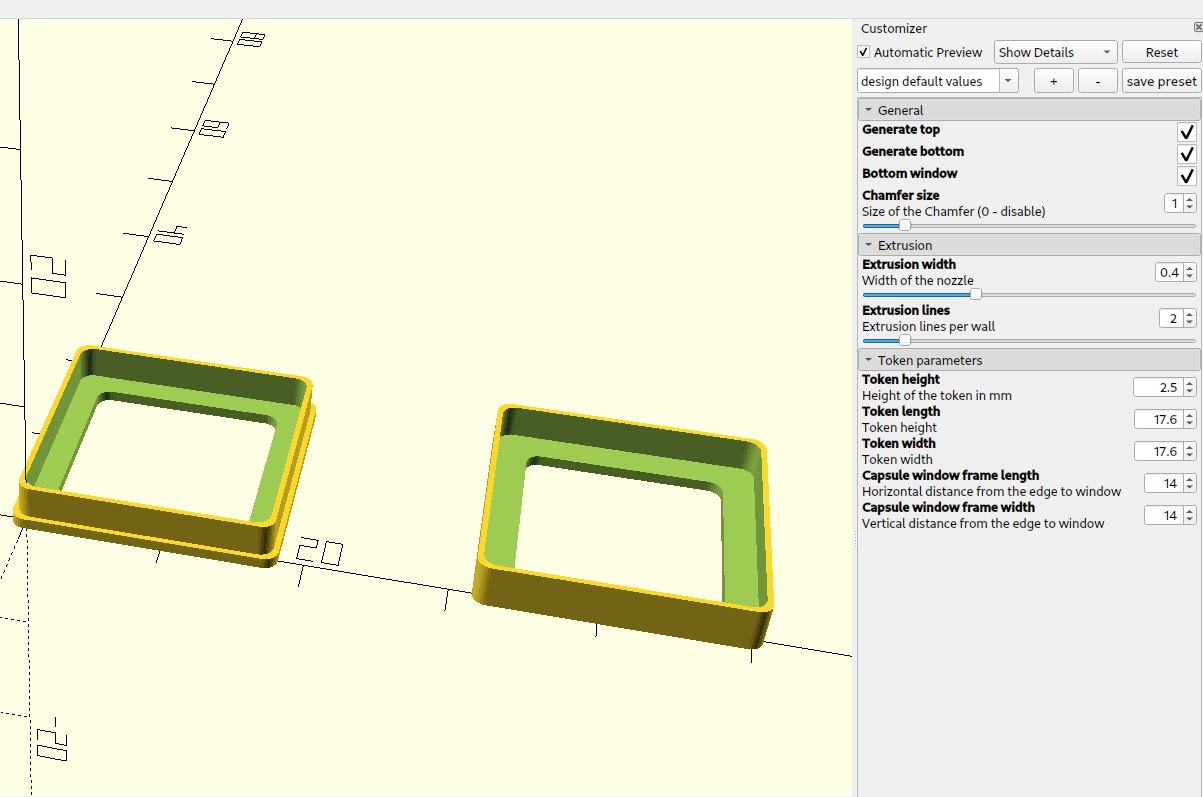
Task: Click the Capsule window frame width field
Action: (x=1162, y=515)
